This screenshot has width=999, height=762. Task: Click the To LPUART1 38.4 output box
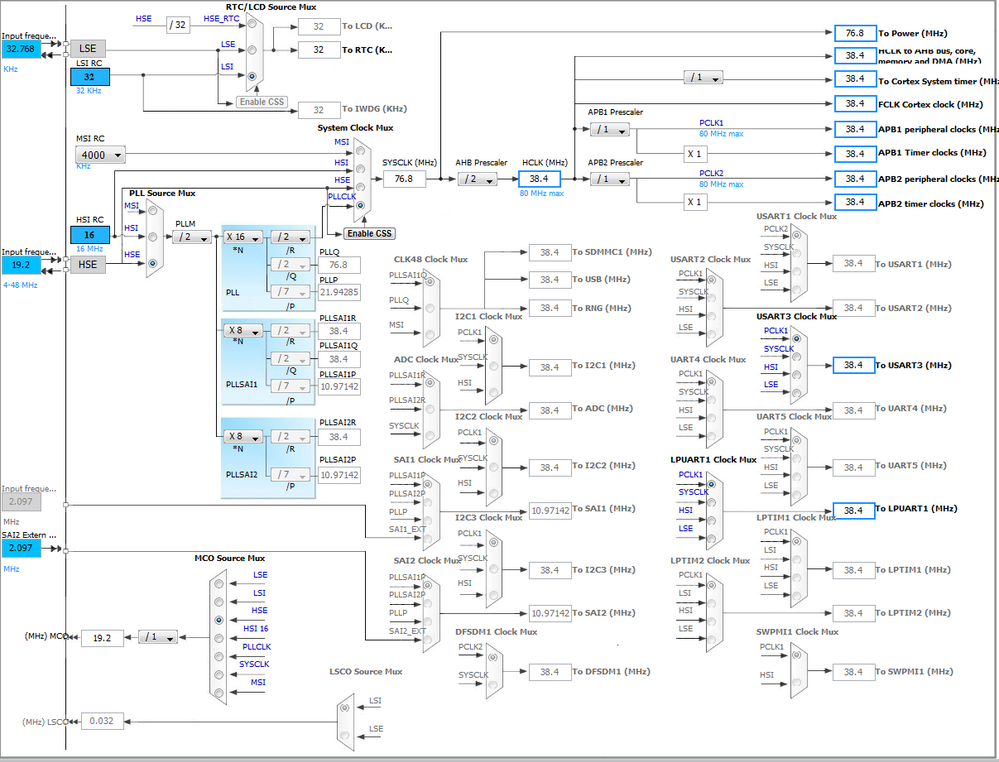point(854,510)
